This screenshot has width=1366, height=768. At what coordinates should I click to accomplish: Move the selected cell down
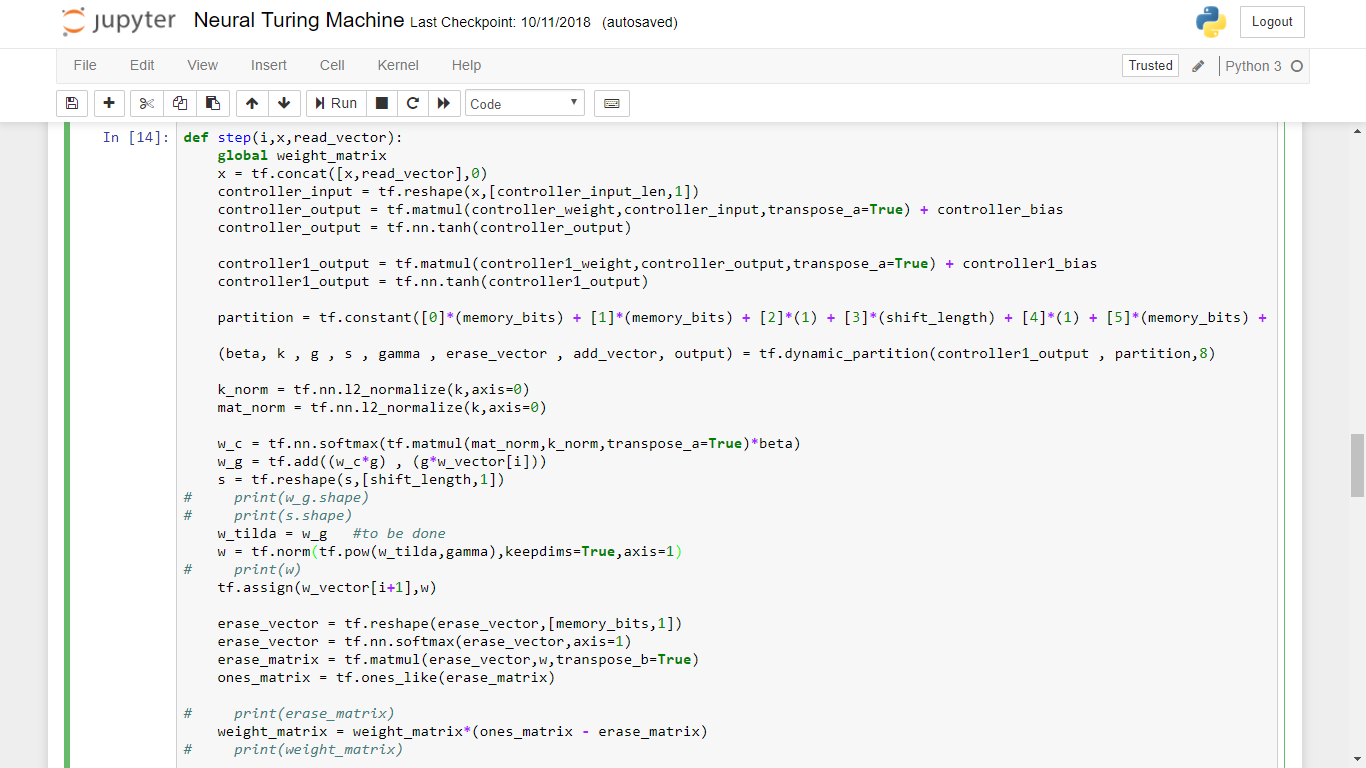click(284, 103)
